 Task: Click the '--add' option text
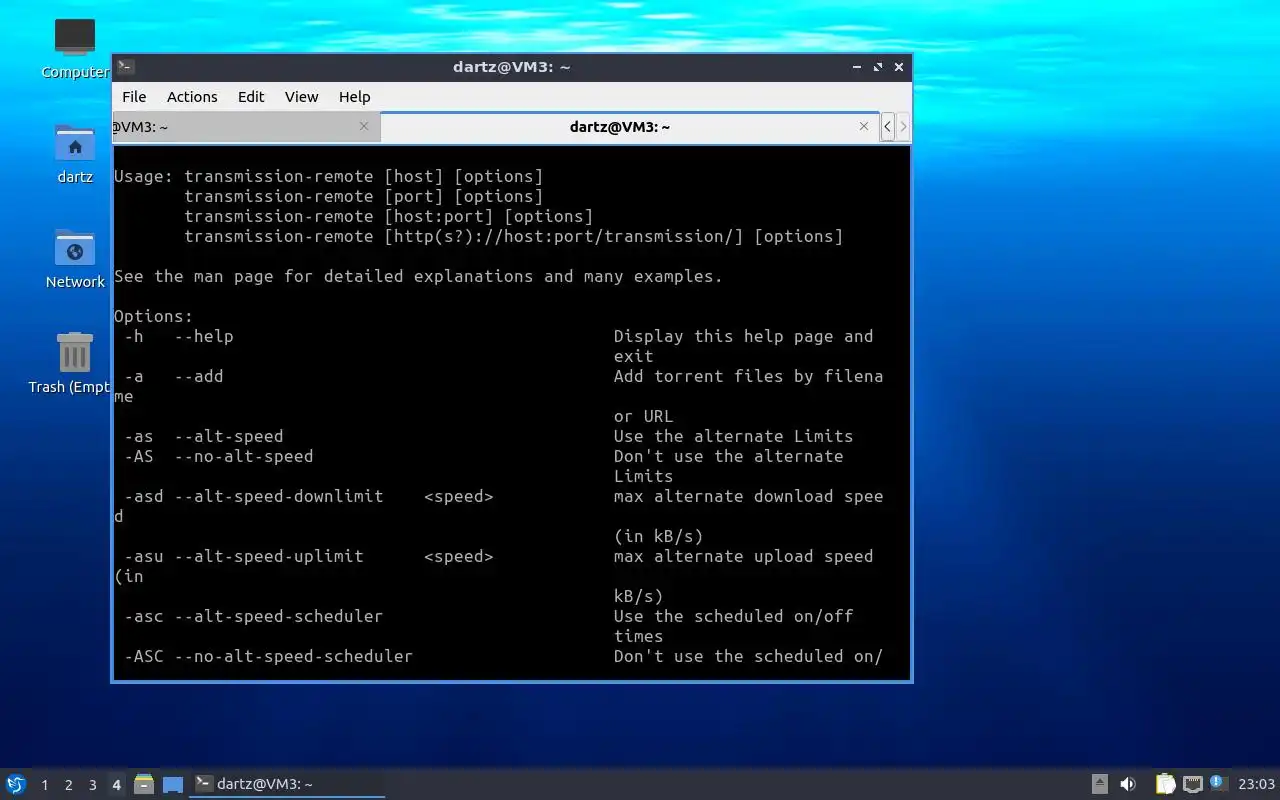(199, 376)
